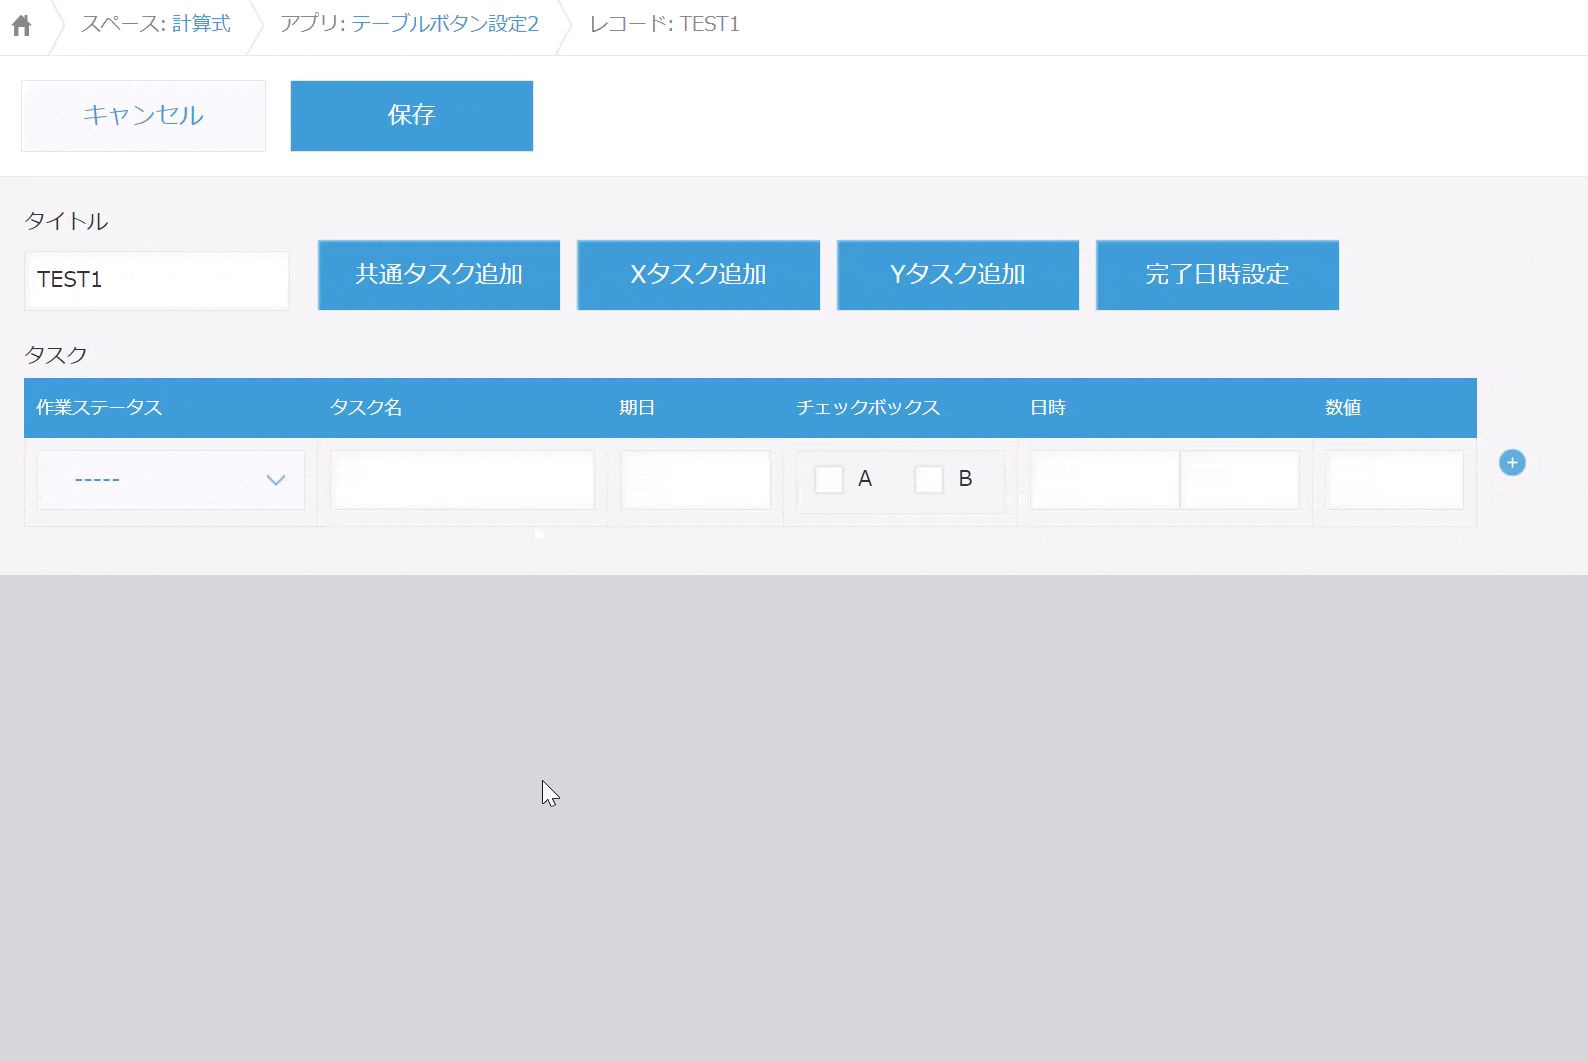The width and height of the screenshot is (1588, 1062).
Task: Click the 完了日時設定 button
Action: (1217, 275)
